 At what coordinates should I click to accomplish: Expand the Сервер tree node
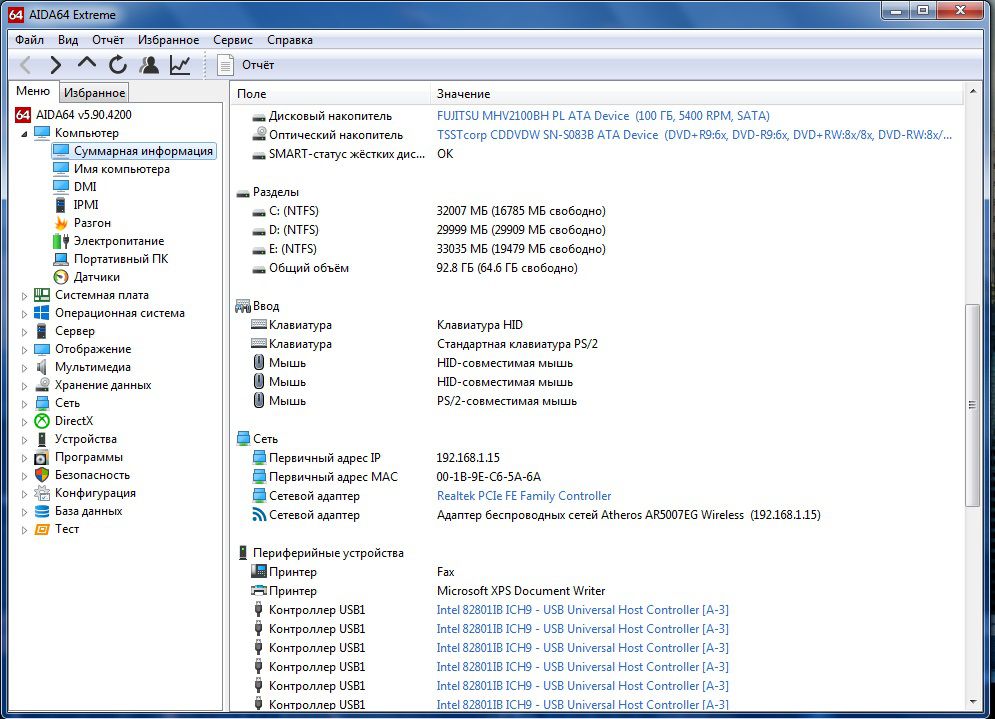(24, 332)
